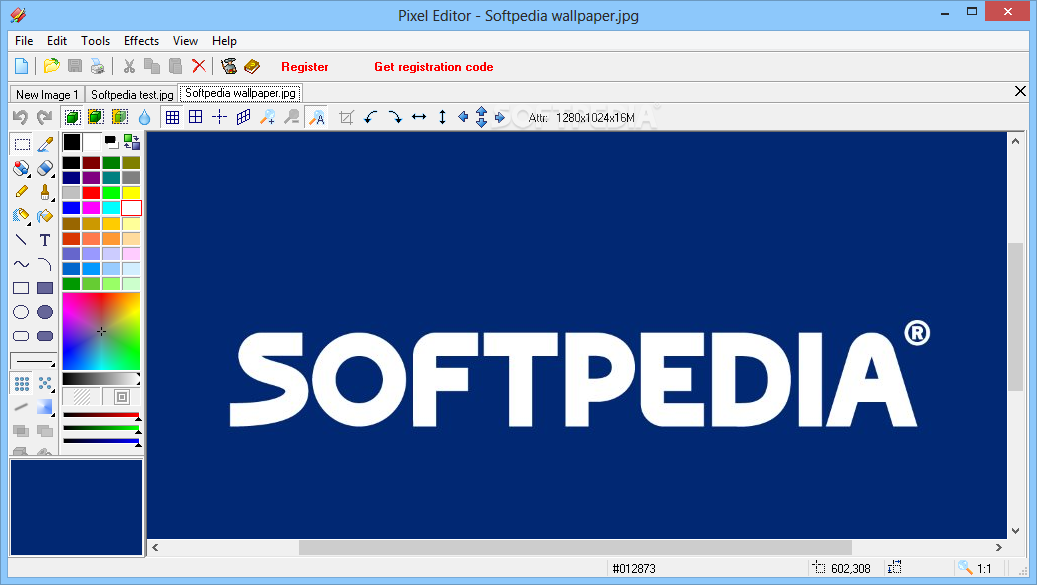Open a file with the folder icon

52,66
